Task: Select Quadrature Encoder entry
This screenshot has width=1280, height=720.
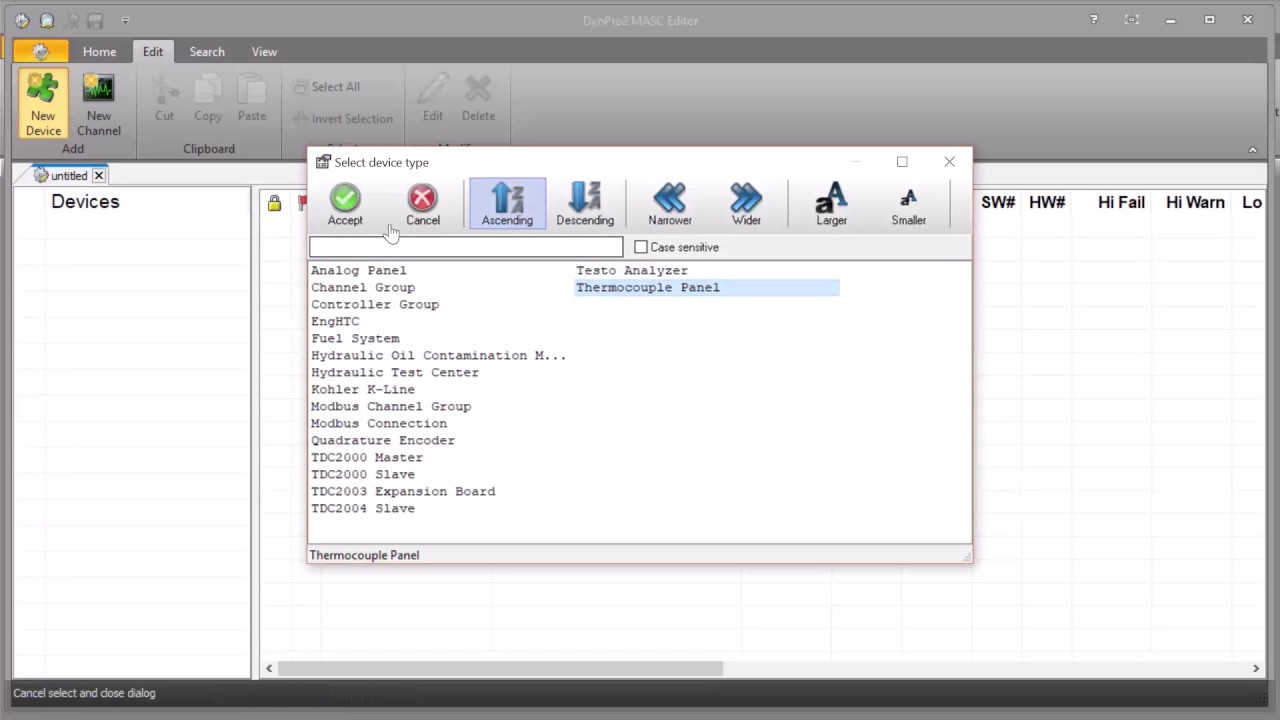Action: [x=383, y=440]
